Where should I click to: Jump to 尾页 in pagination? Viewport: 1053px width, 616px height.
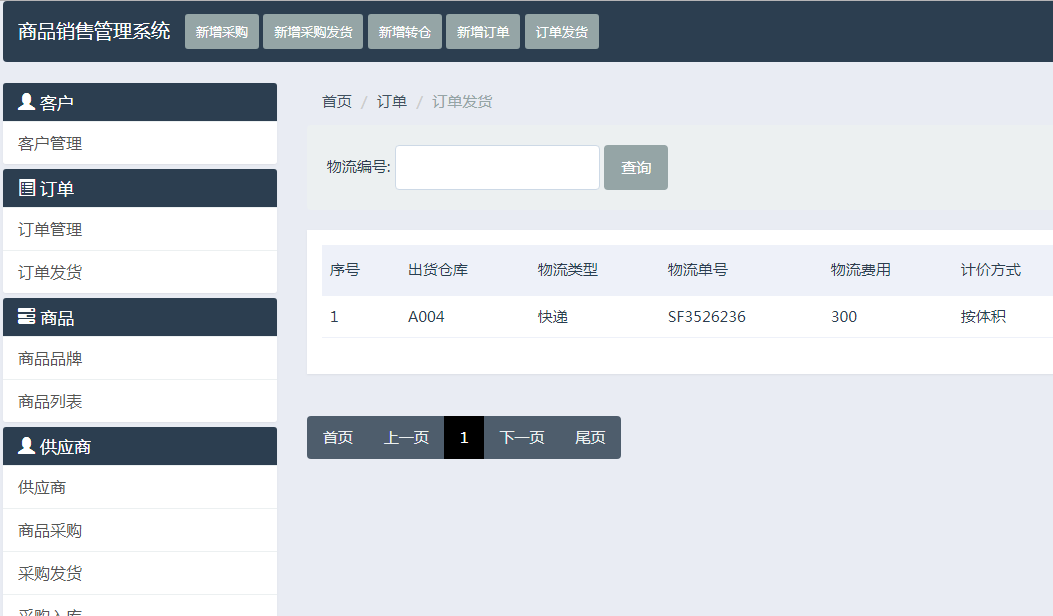pos(590,438)
